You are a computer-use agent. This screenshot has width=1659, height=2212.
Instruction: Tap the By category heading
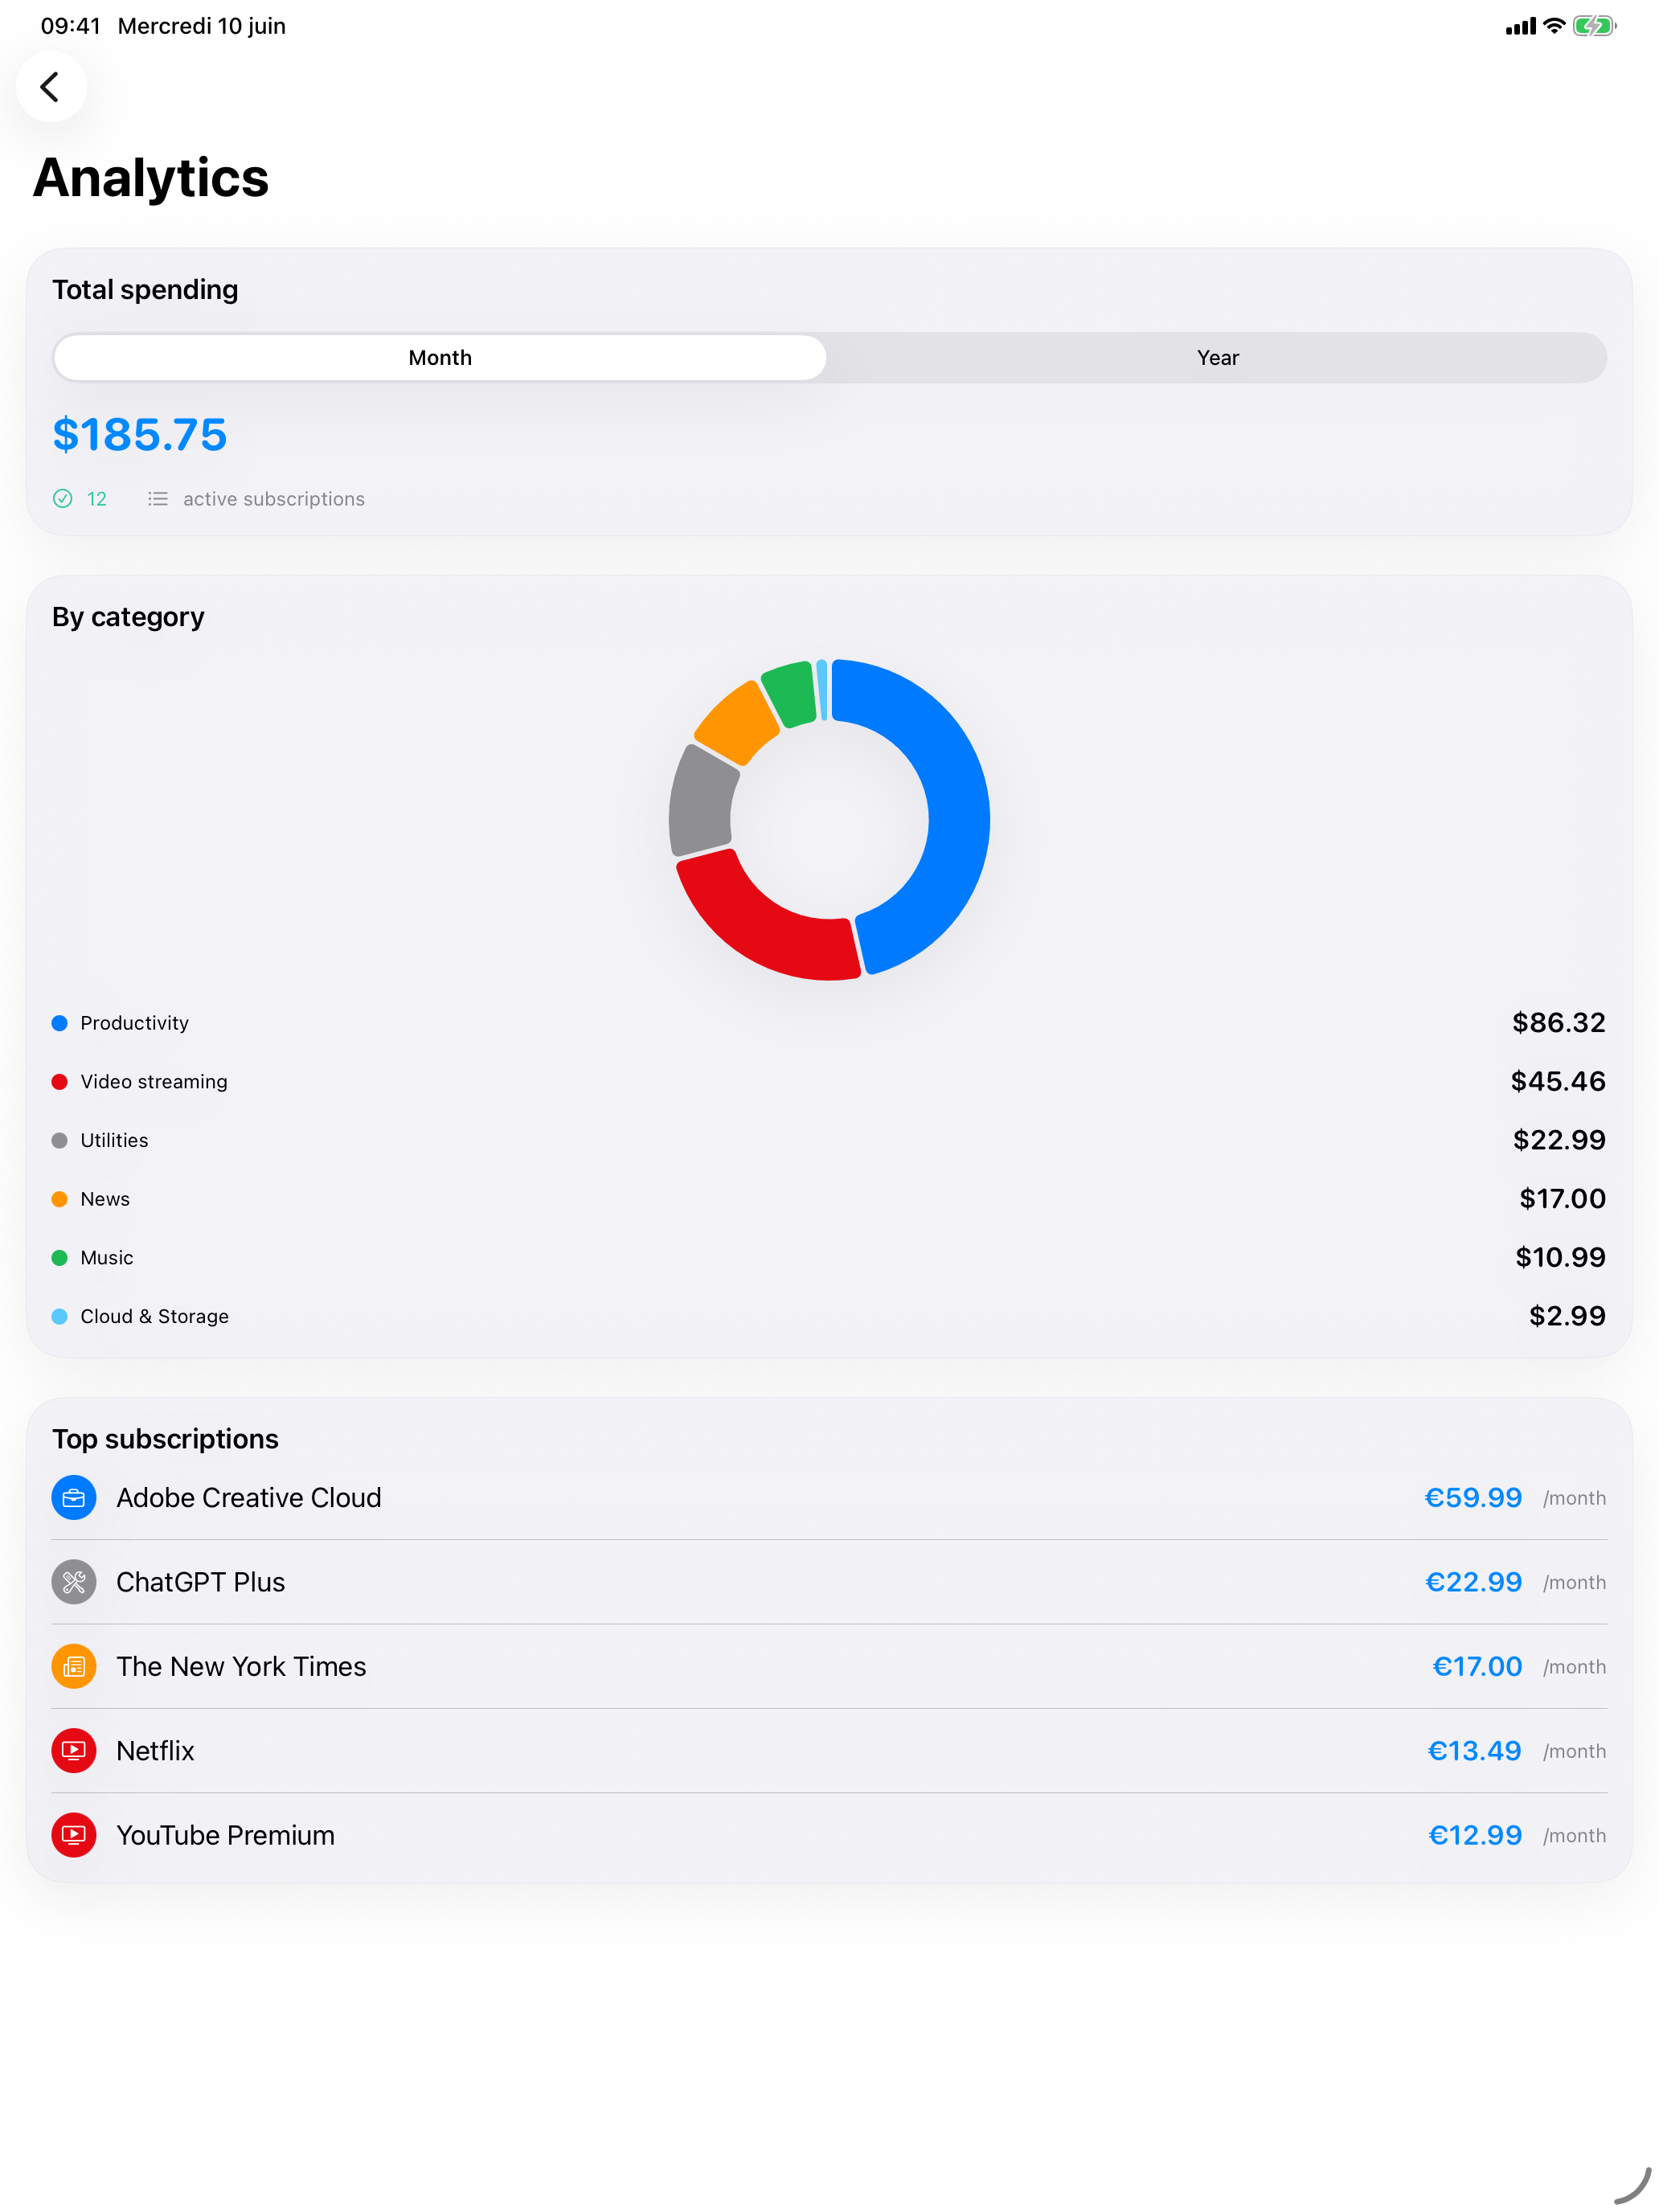(128, 618)
